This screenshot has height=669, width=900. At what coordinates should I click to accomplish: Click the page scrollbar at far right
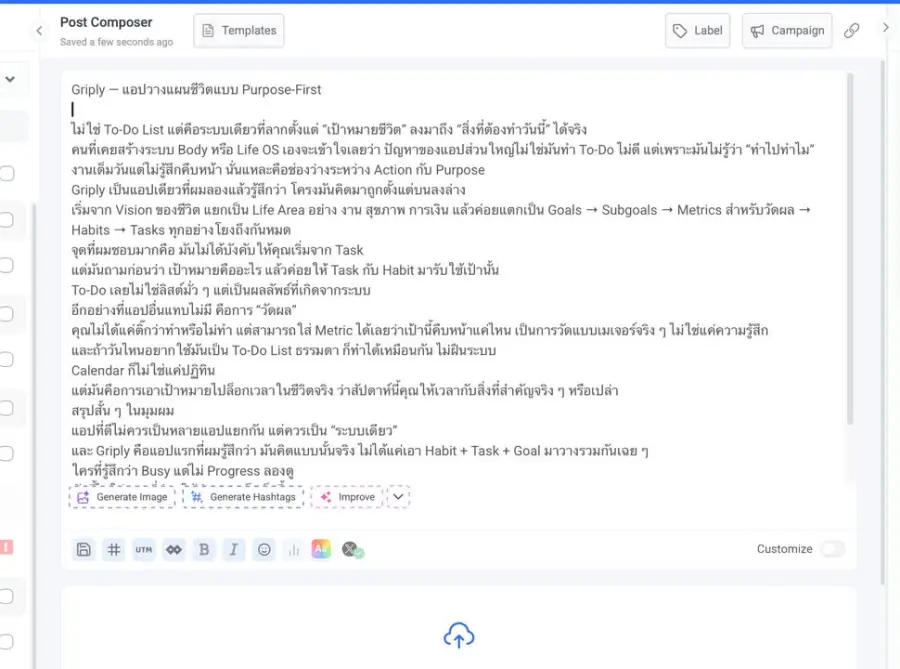pos(883,321)
